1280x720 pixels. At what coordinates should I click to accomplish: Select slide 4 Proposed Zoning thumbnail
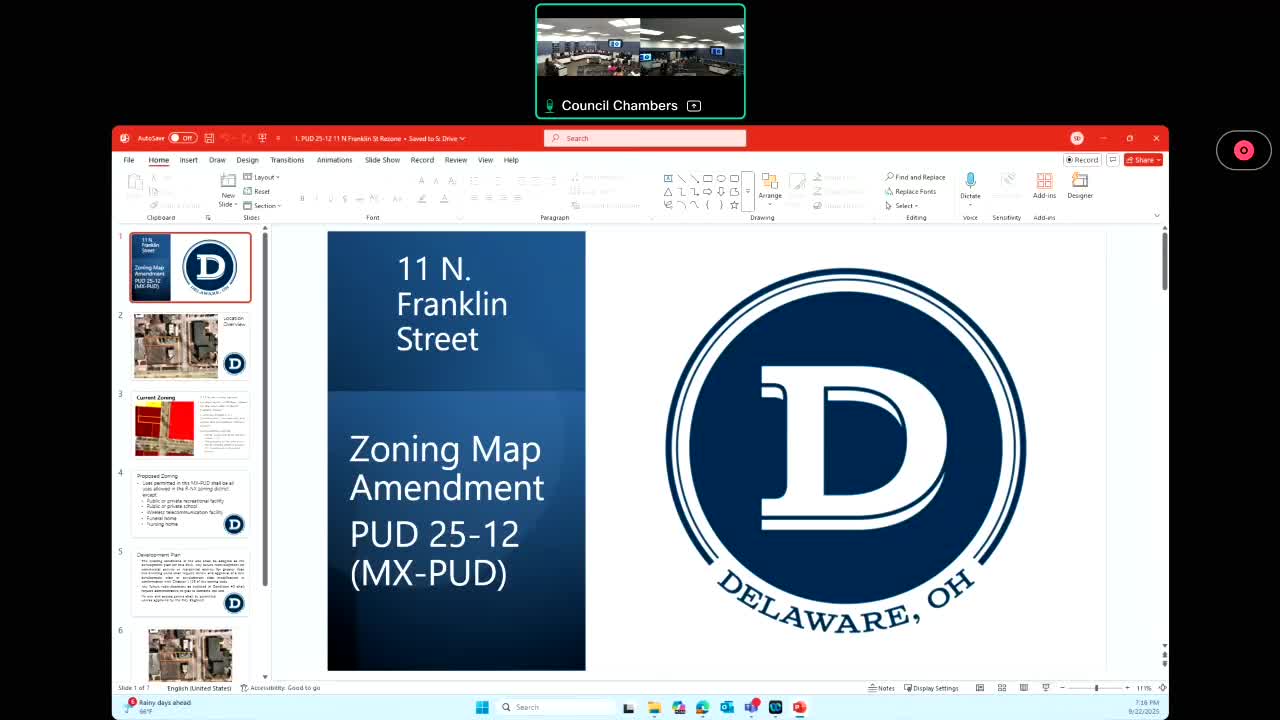(x=190, y=503)
